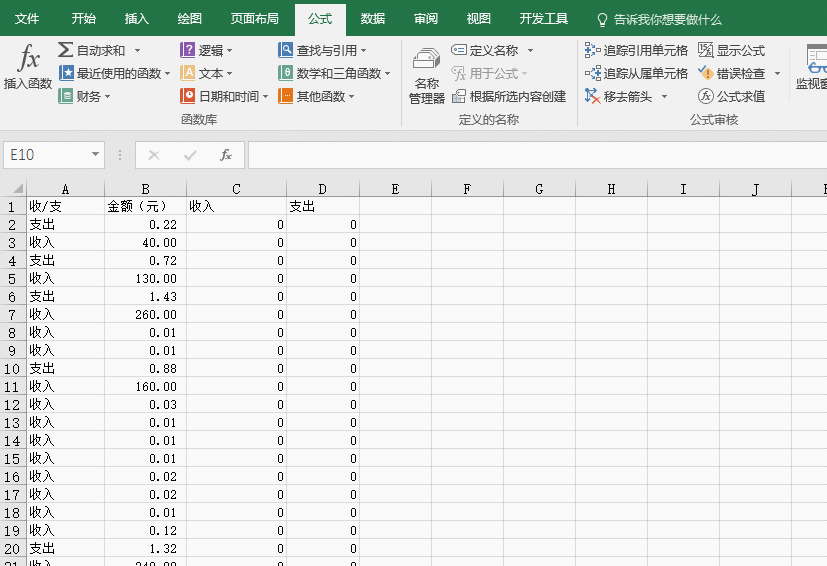Switch to the Review (审阅) tab
Image resolution: width=827 pixels, height=566 pixels.
pos(426,19)
